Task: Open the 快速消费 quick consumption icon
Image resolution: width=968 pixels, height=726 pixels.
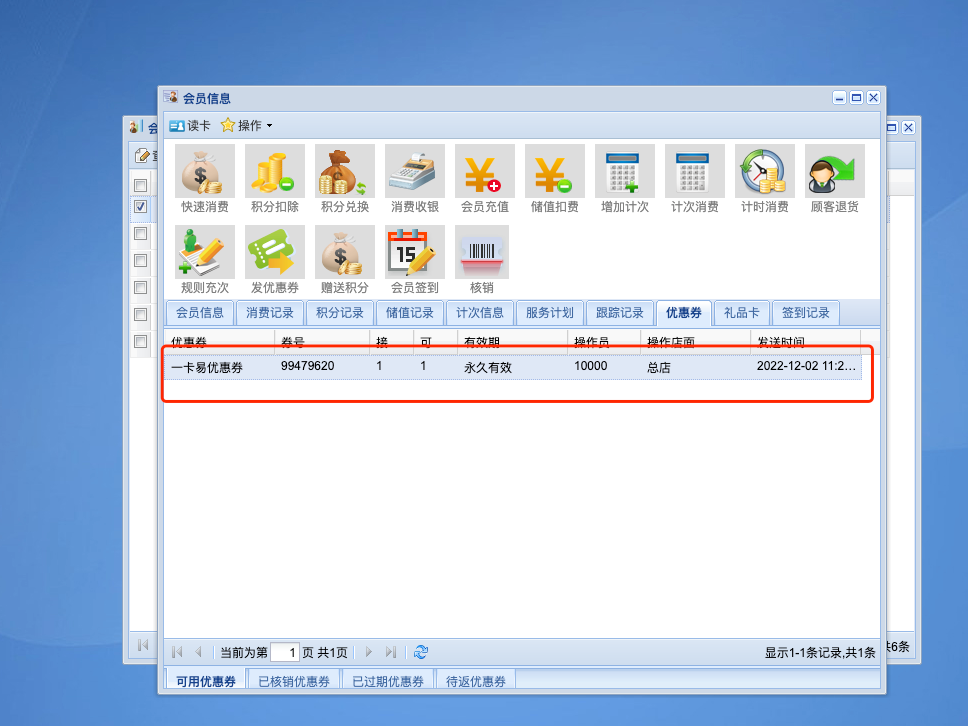Action: 205,179
